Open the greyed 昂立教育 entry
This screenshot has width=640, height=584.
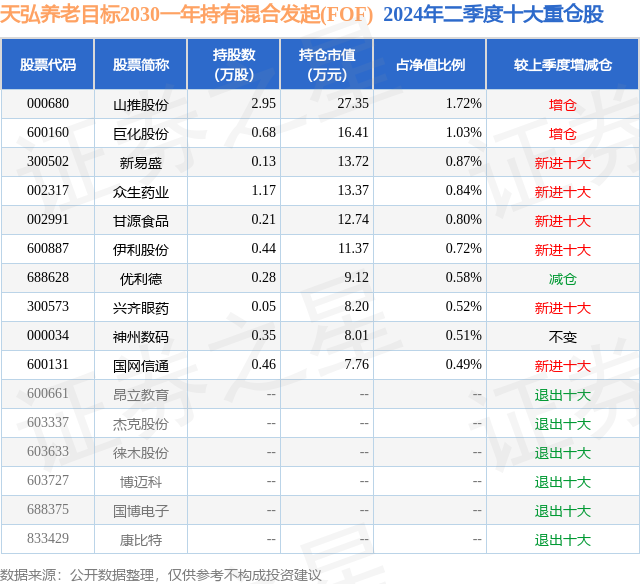point(141,395)
